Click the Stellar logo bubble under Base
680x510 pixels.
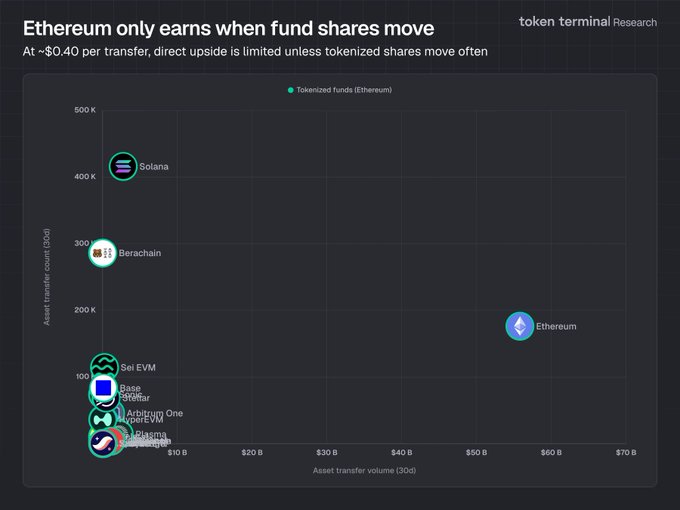coord(107,402)
